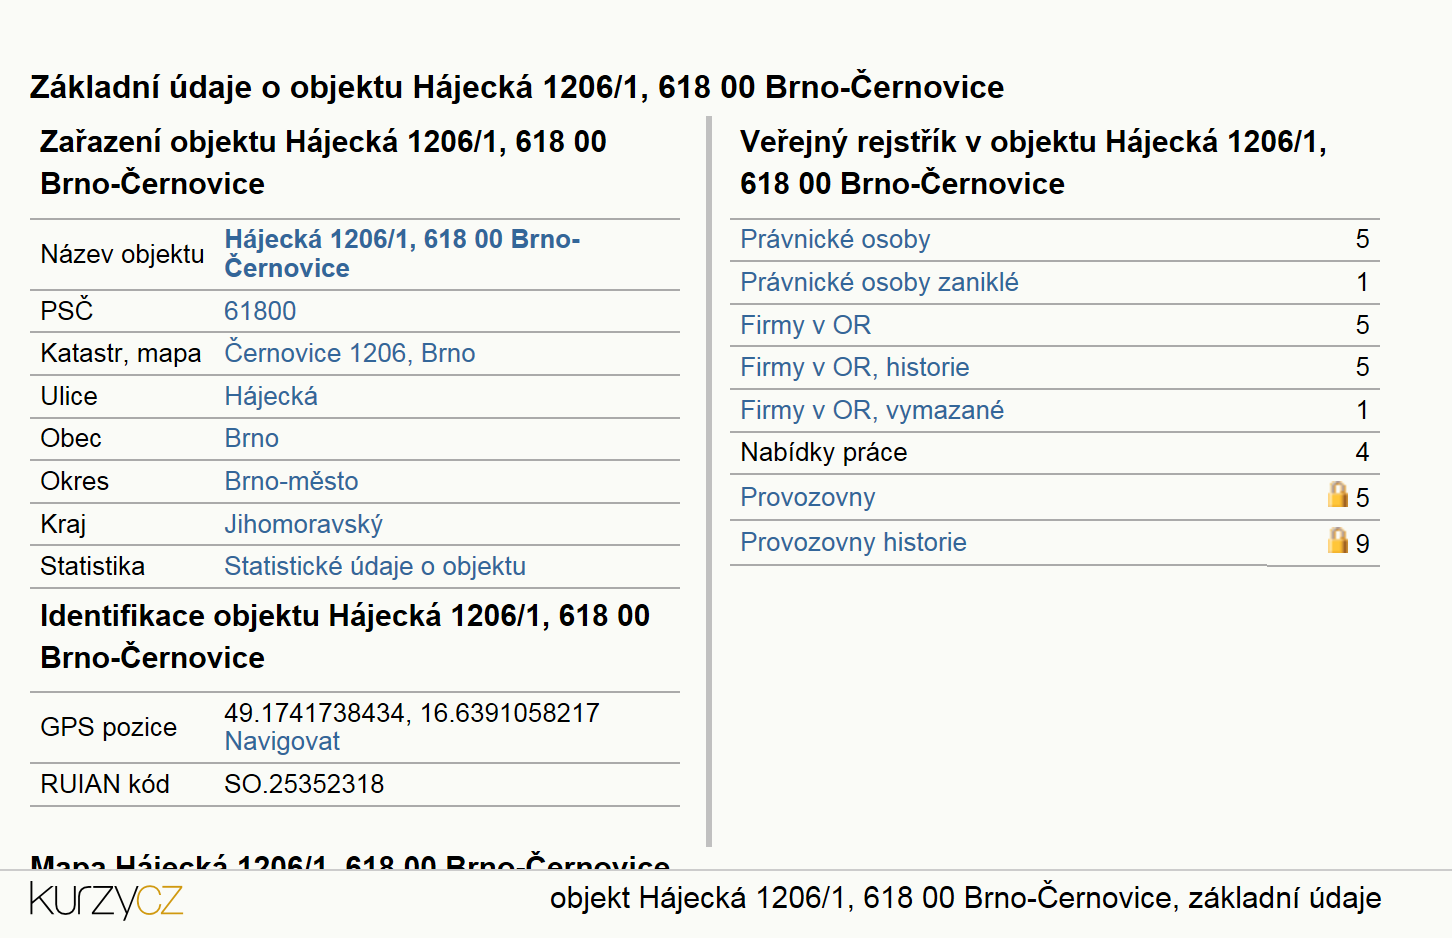1452x938 pixels.
Task: Open the Hájecká 1206/1 object name link
Action: (x=402, y=254)
